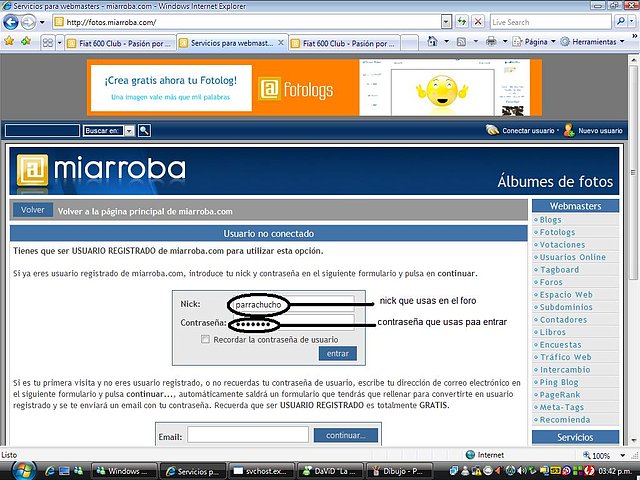
Task: Open the Fotologs sidebar link
Action: (x=557, y=232)
